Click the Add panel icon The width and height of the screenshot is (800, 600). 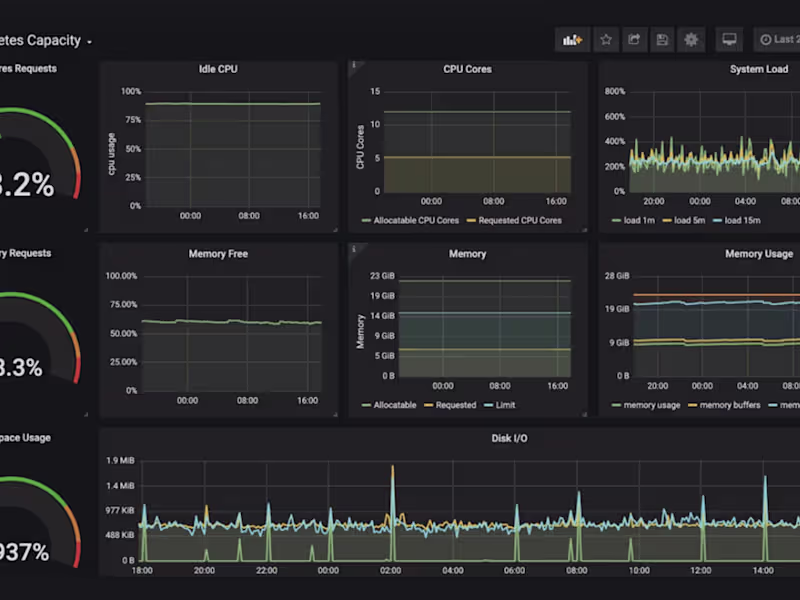pos(572,40)
